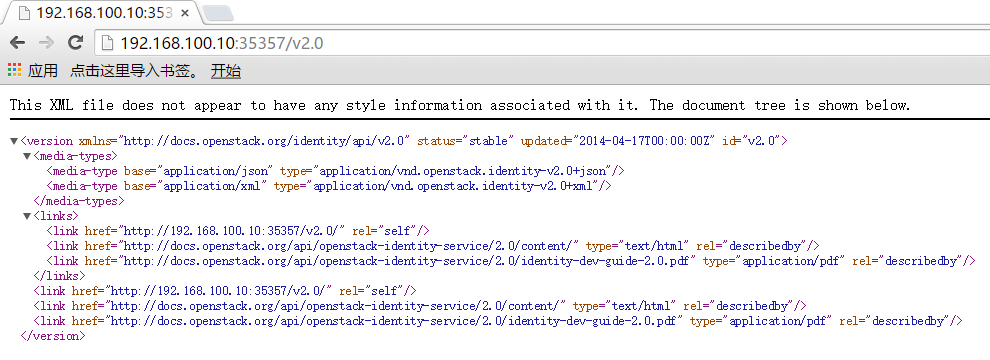
Task: Click the identity-dev-guide-2.0.pdf line inside links
Action: 511,261
